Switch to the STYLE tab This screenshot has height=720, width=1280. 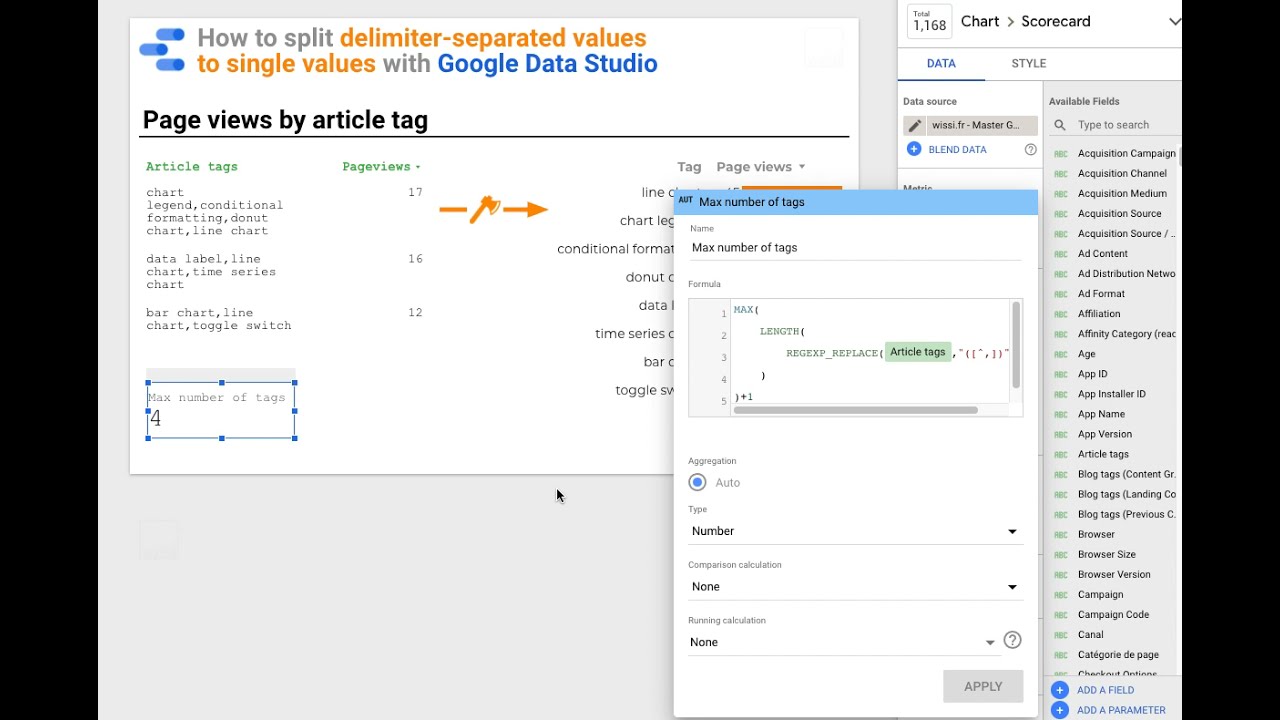(x=1028, y=63)
